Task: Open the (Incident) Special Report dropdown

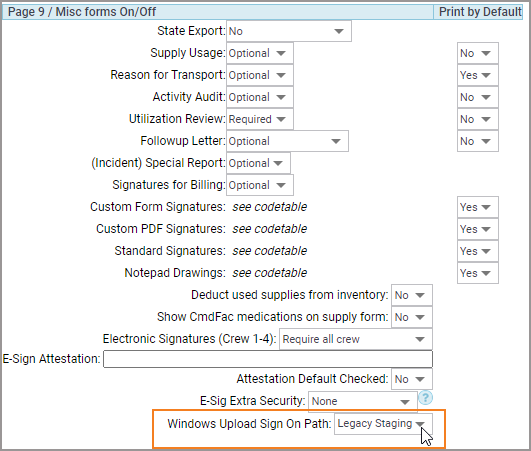Action: pyautogui.click(x=258, y=163)
